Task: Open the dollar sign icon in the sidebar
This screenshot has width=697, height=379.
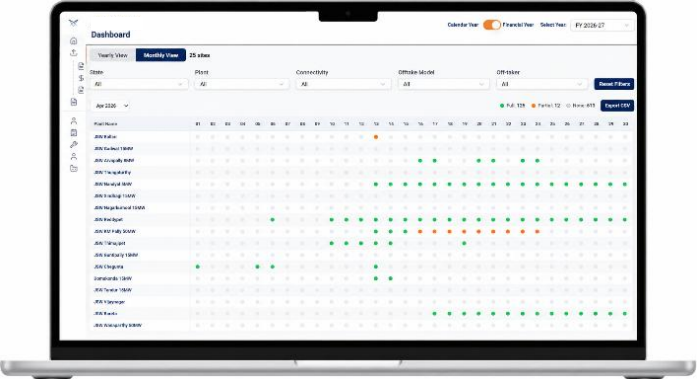Action: pos(81,78)
